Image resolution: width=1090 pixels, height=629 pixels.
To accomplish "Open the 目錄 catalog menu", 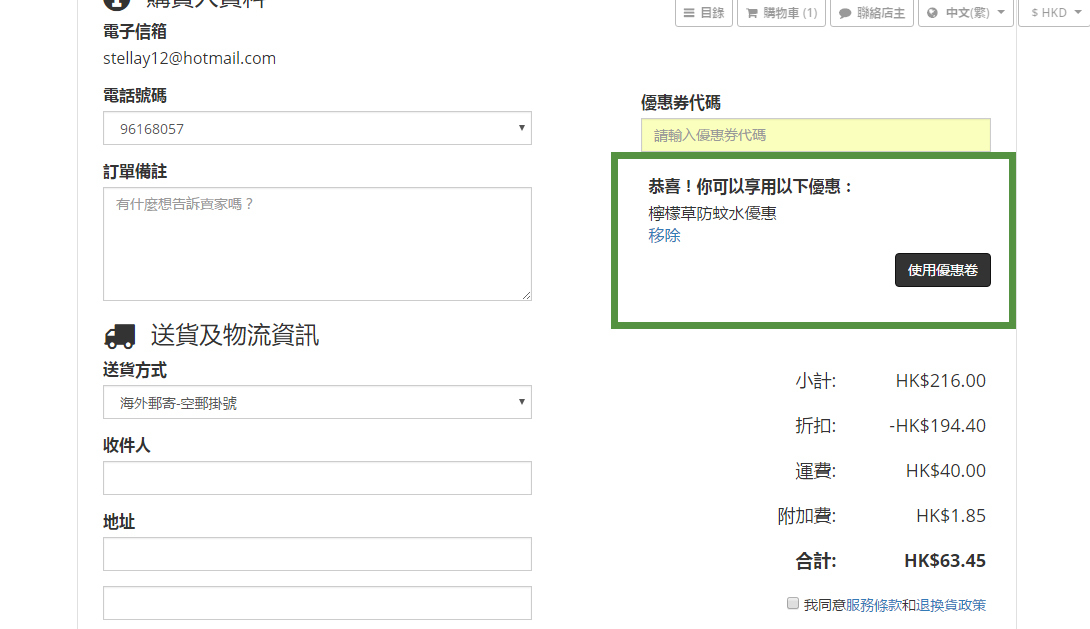I will click(703, 13).
